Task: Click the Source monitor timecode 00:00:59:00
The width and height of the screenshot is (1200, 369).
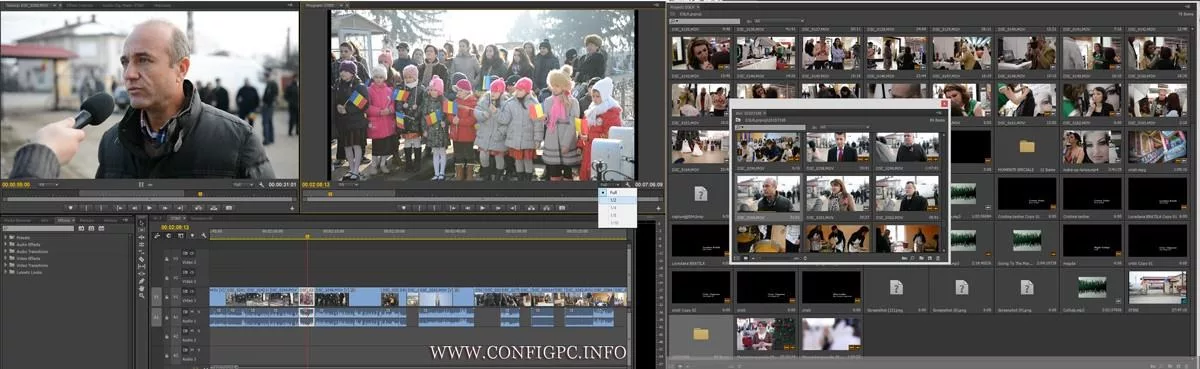Action: click(x=16, y=185)
